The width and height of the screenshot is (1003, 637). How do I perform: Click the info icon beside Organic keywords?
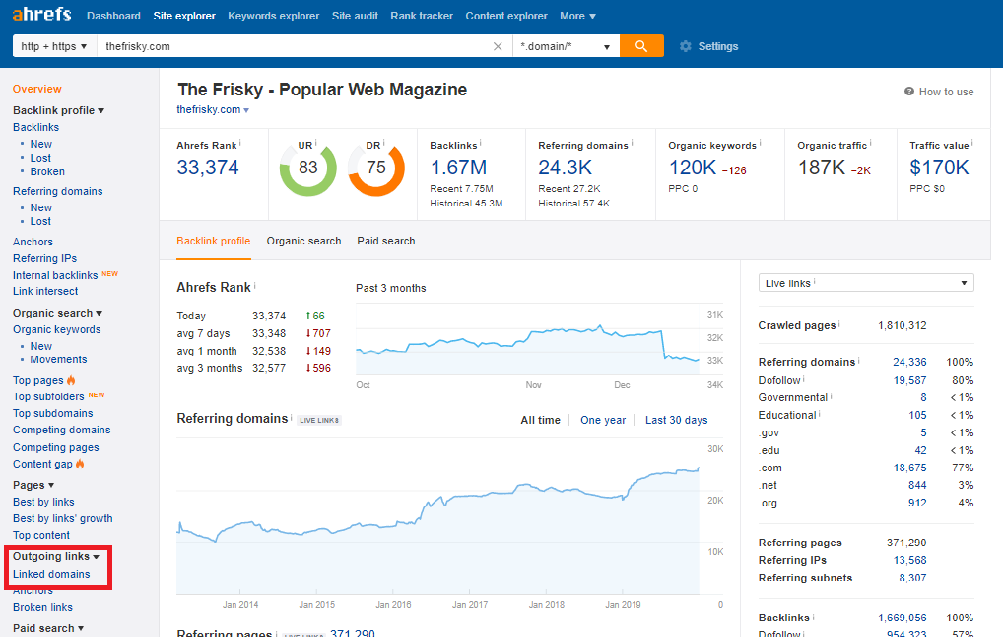(x=760, y=143)
